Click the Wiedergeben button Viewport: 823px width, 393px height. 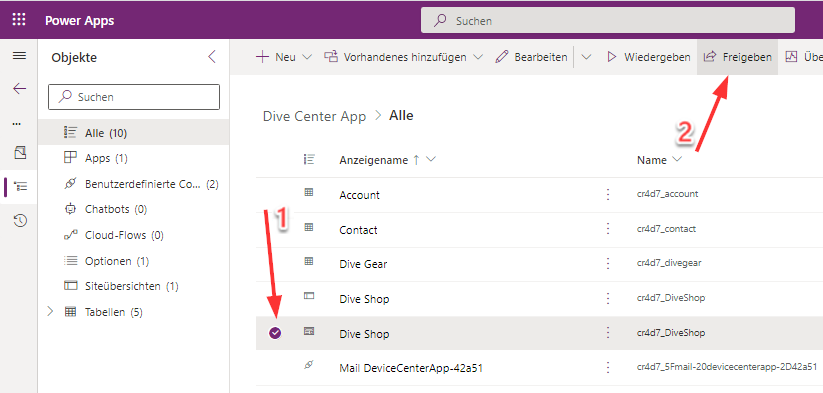649,57
